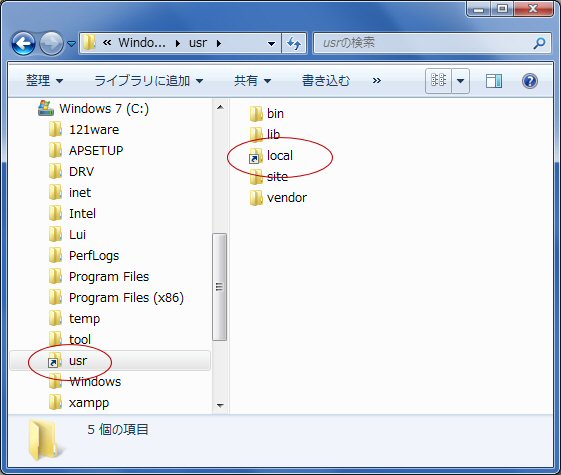The height and width of the screenshot is (475, 561).
Task: Select the Intel folder in tree
Action: tap(82, 214)
